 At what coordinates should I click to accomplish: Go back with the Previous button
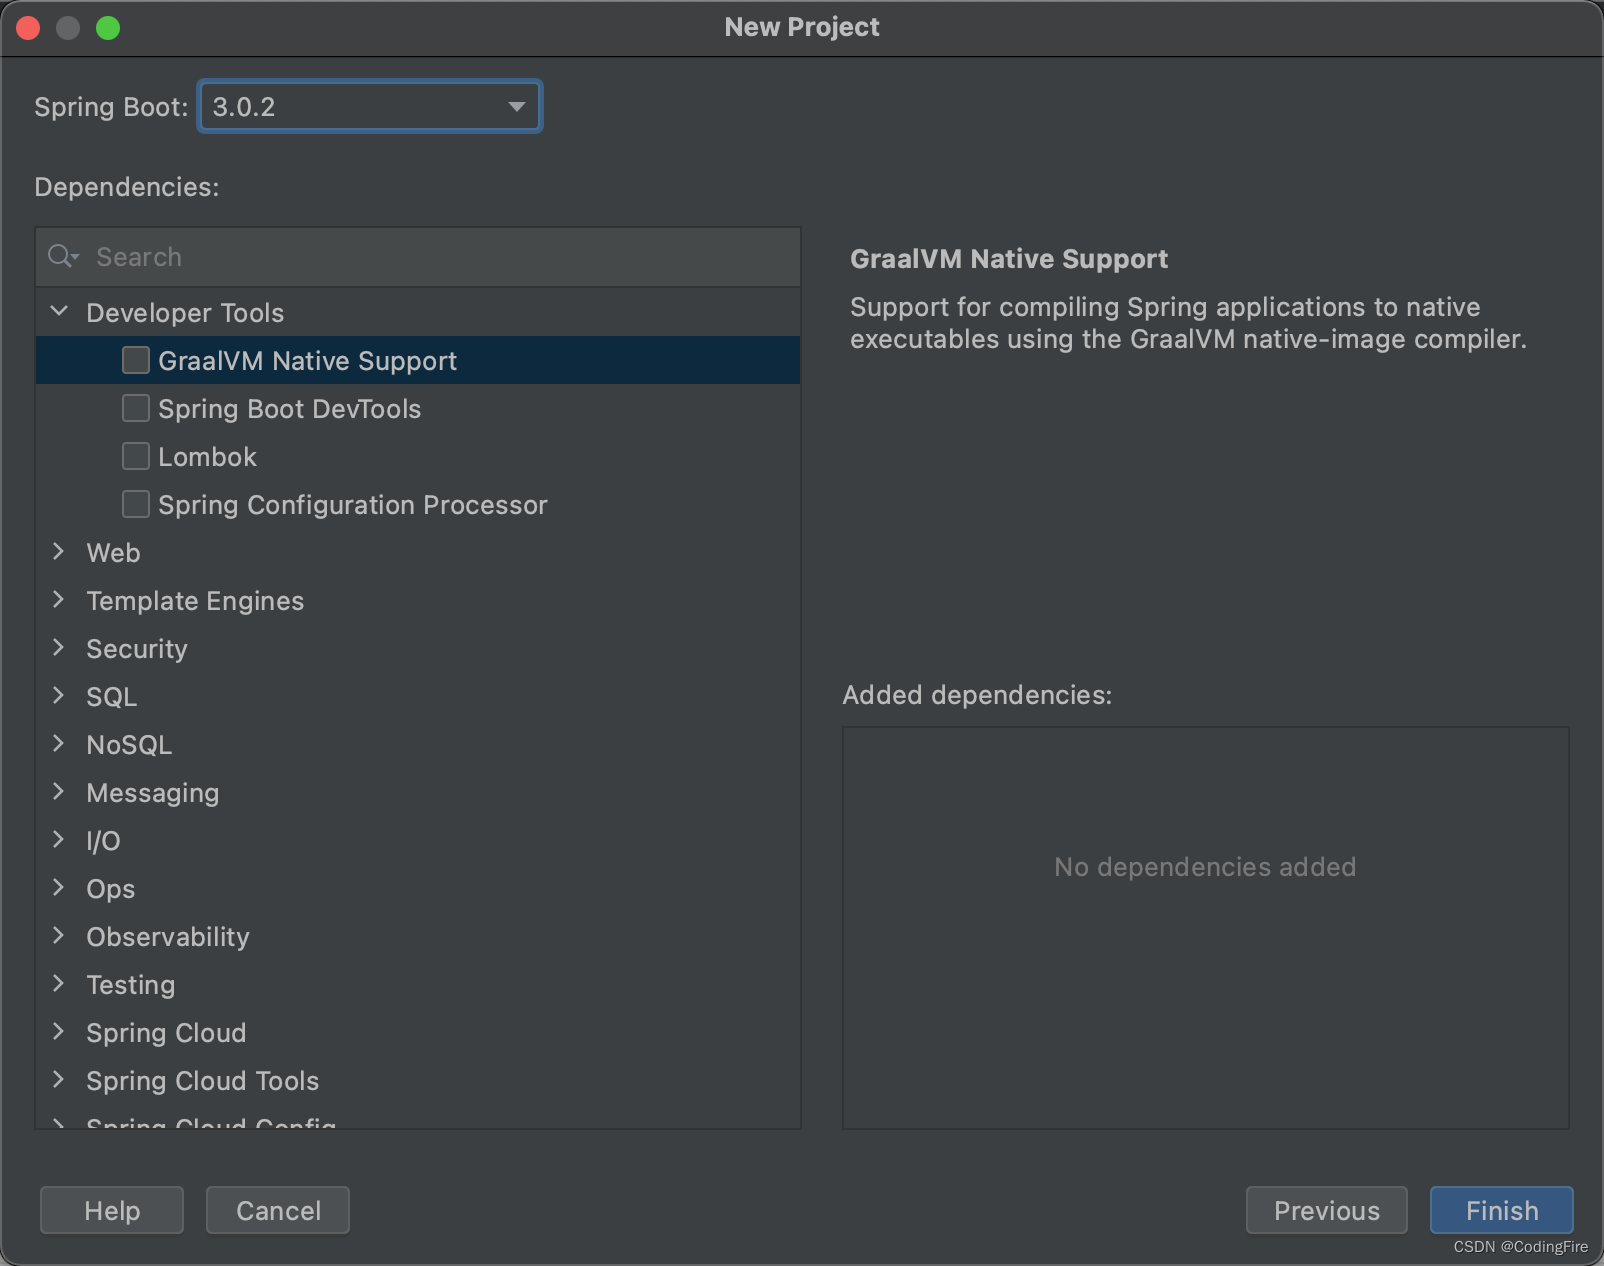pyautogui.click(x=1326, y=1210)
